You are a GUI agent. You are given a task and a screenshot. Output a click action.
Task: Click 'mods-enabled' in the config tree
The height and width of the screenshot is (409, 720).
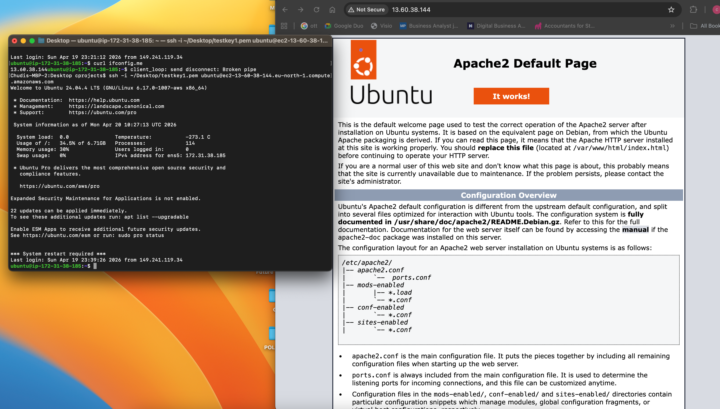[x=381, y=285]
